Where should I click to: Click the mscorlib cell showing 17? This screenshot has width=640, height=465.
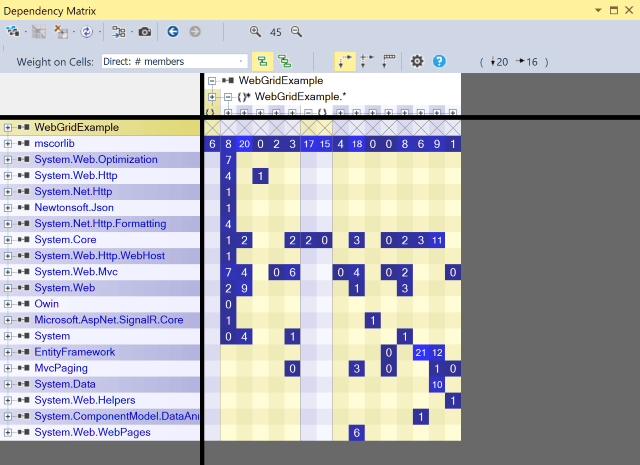pos(309,144)
